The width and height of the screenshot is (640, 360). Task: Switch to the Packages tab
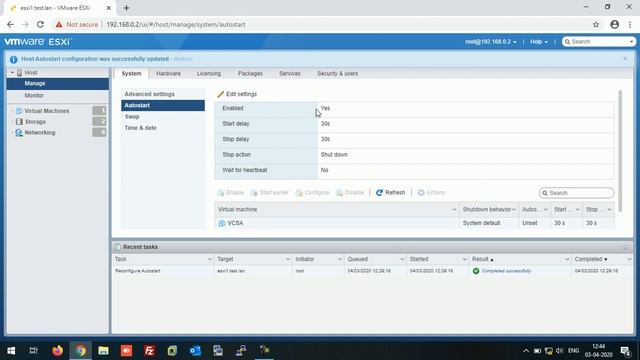[250, 73]
